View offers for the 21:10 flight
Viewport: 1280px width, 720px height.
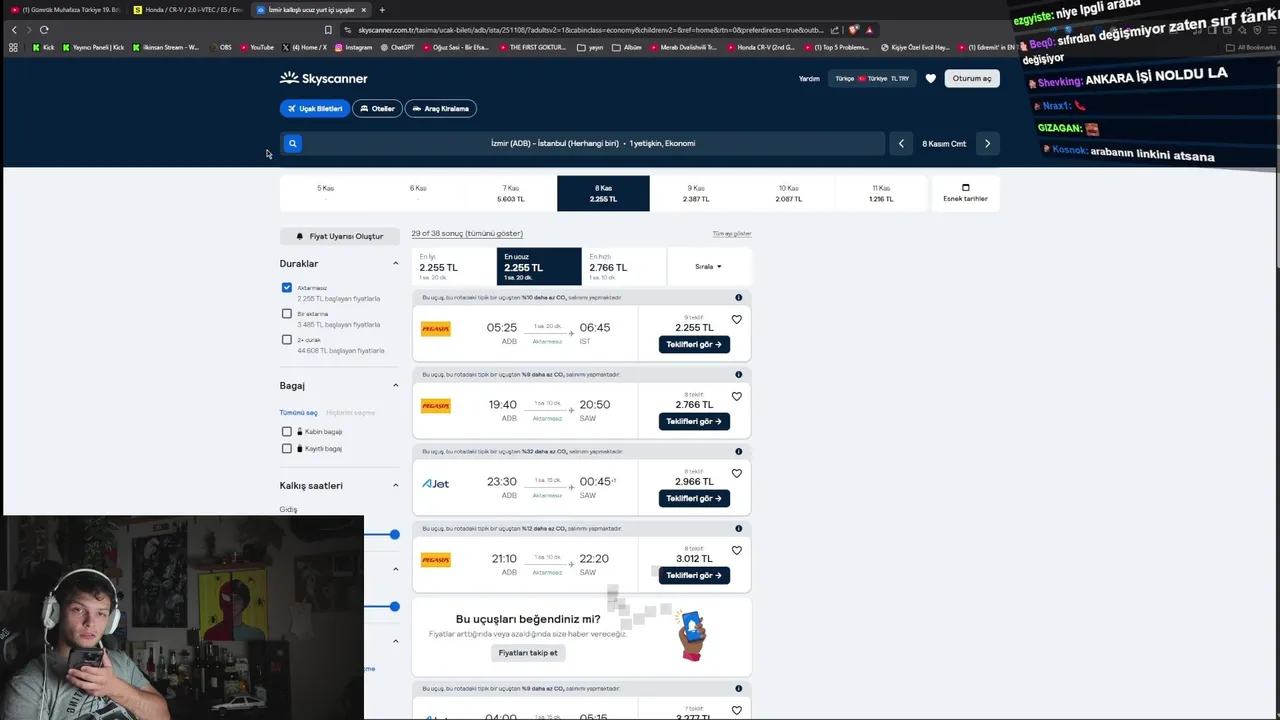tap(694, 575)
